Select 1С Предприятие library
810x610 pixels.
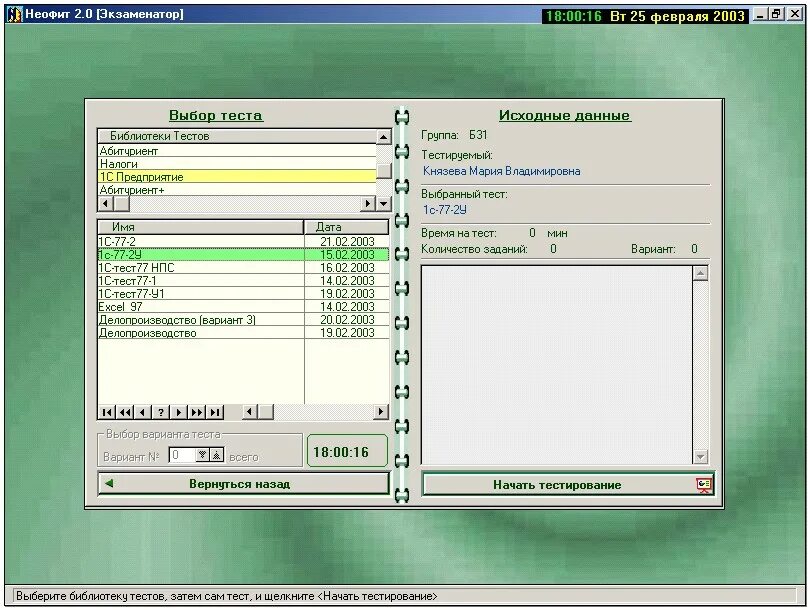click(237, 177)
